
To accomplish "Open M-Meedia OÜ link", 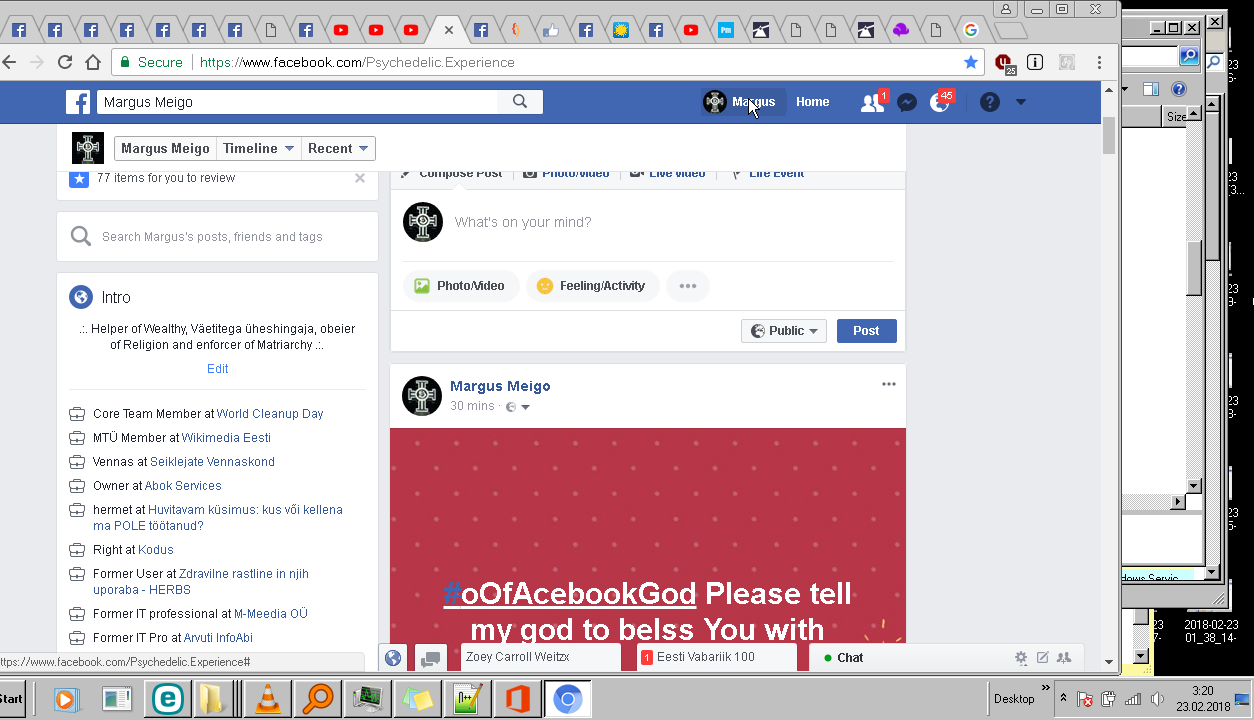I will point(271,614).
